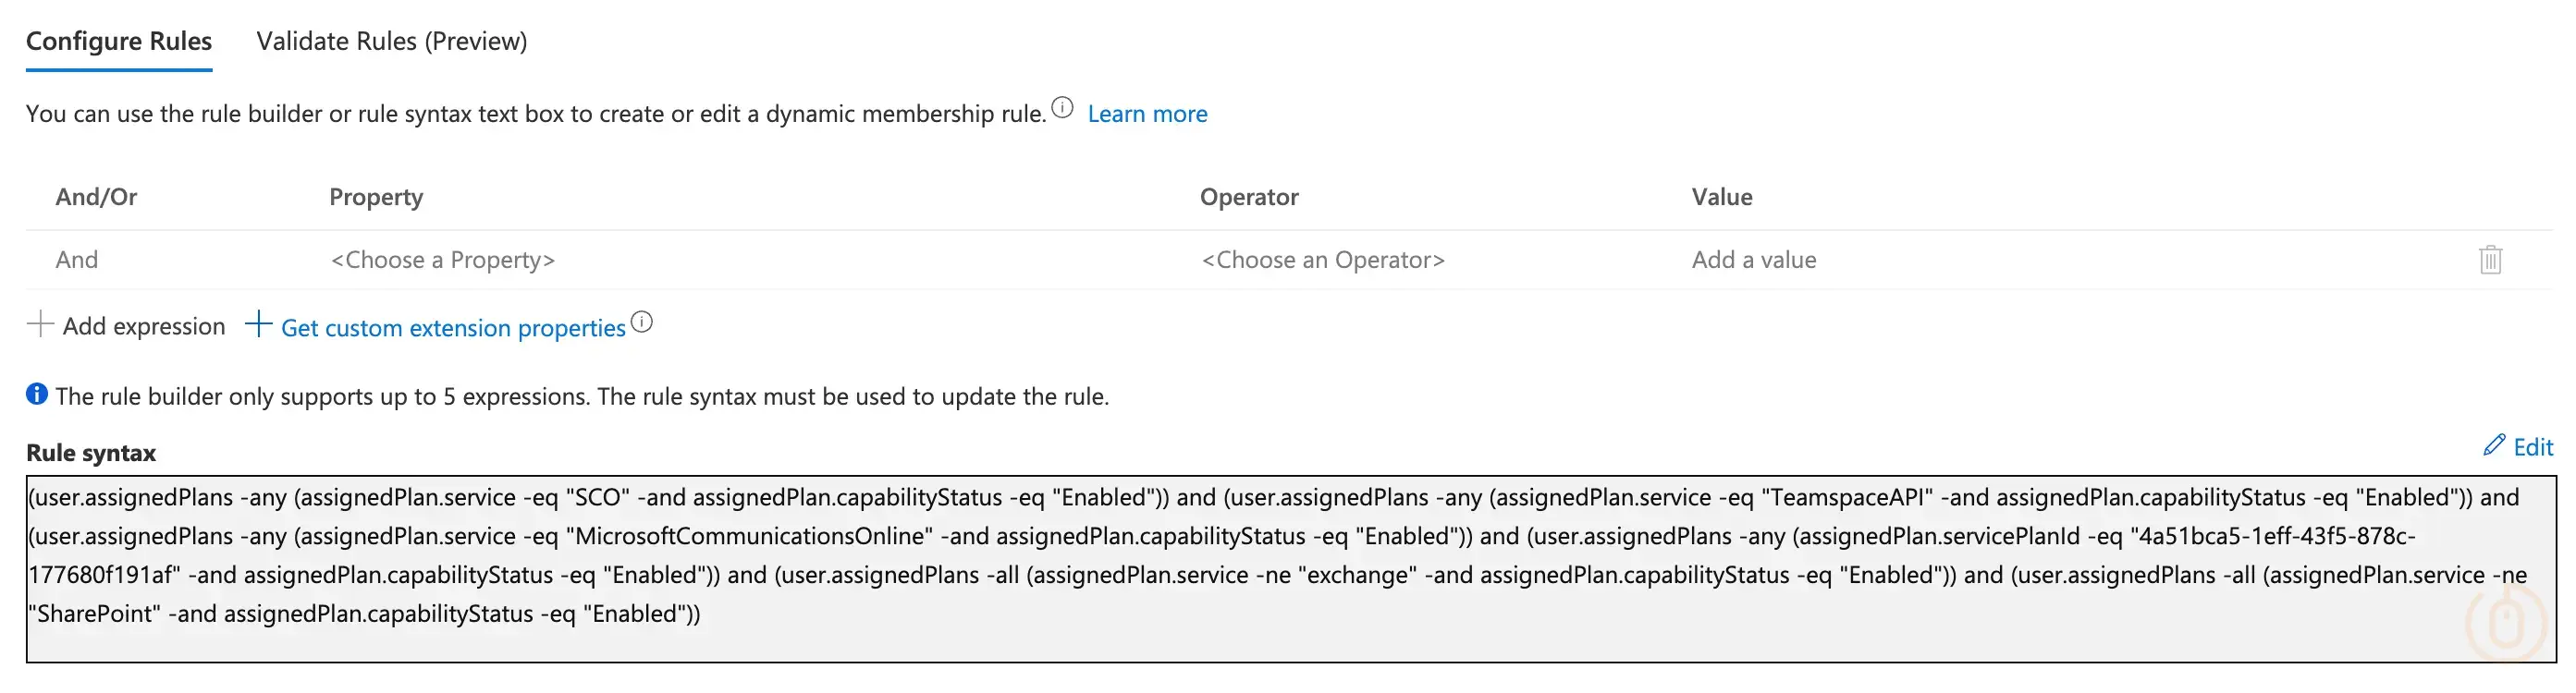Click the Property column header

tap(376, 197)
